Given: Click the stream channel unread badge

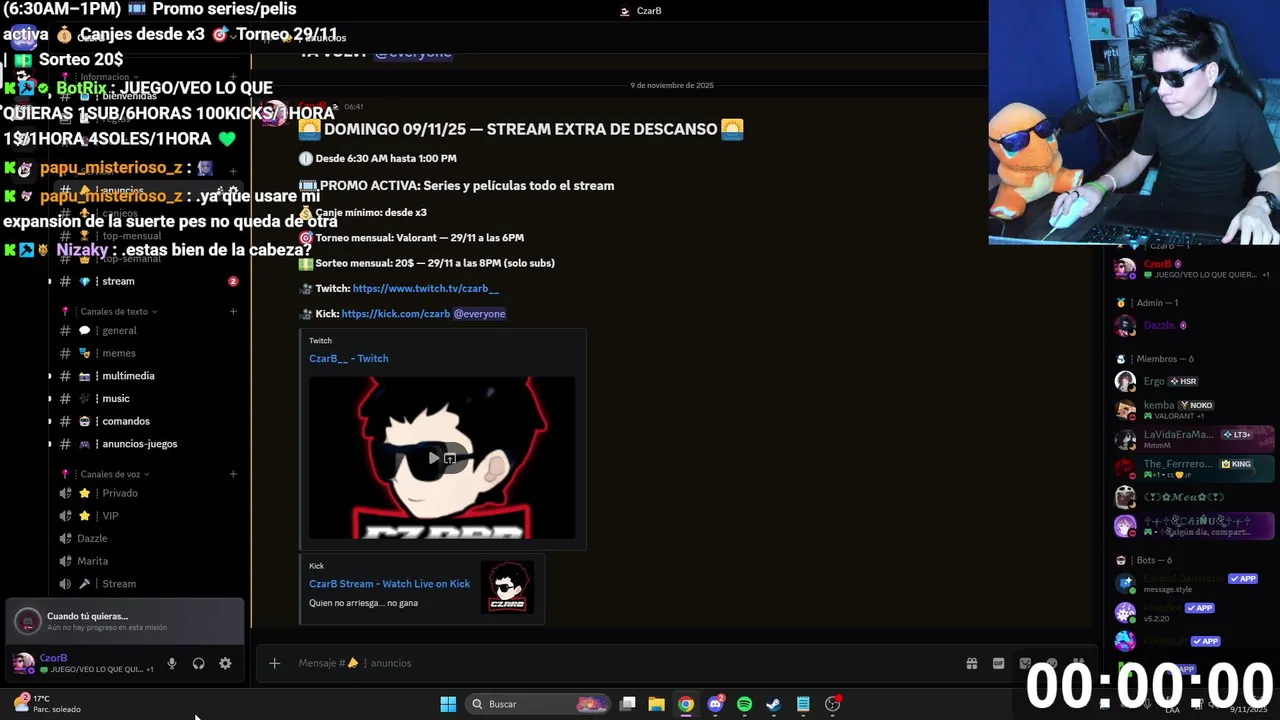Looking at the screenshot, I should pyautogui.click(x=233, y=281).
